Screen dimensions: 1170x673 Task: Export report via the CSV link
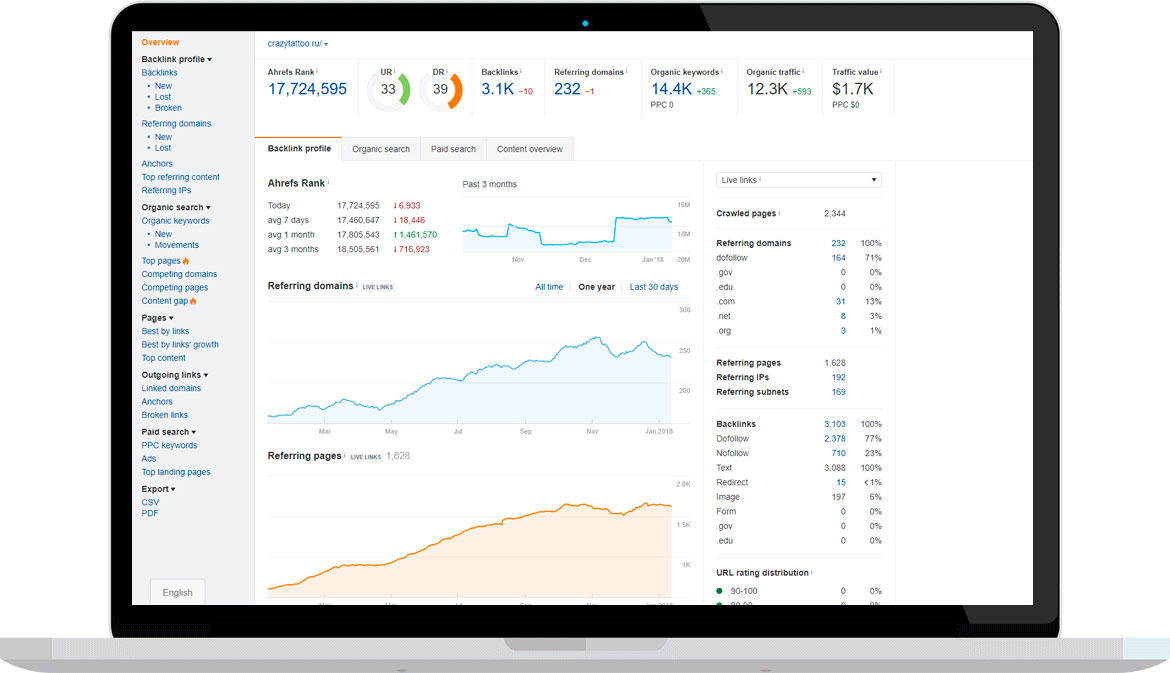click(x=150, y=502)
